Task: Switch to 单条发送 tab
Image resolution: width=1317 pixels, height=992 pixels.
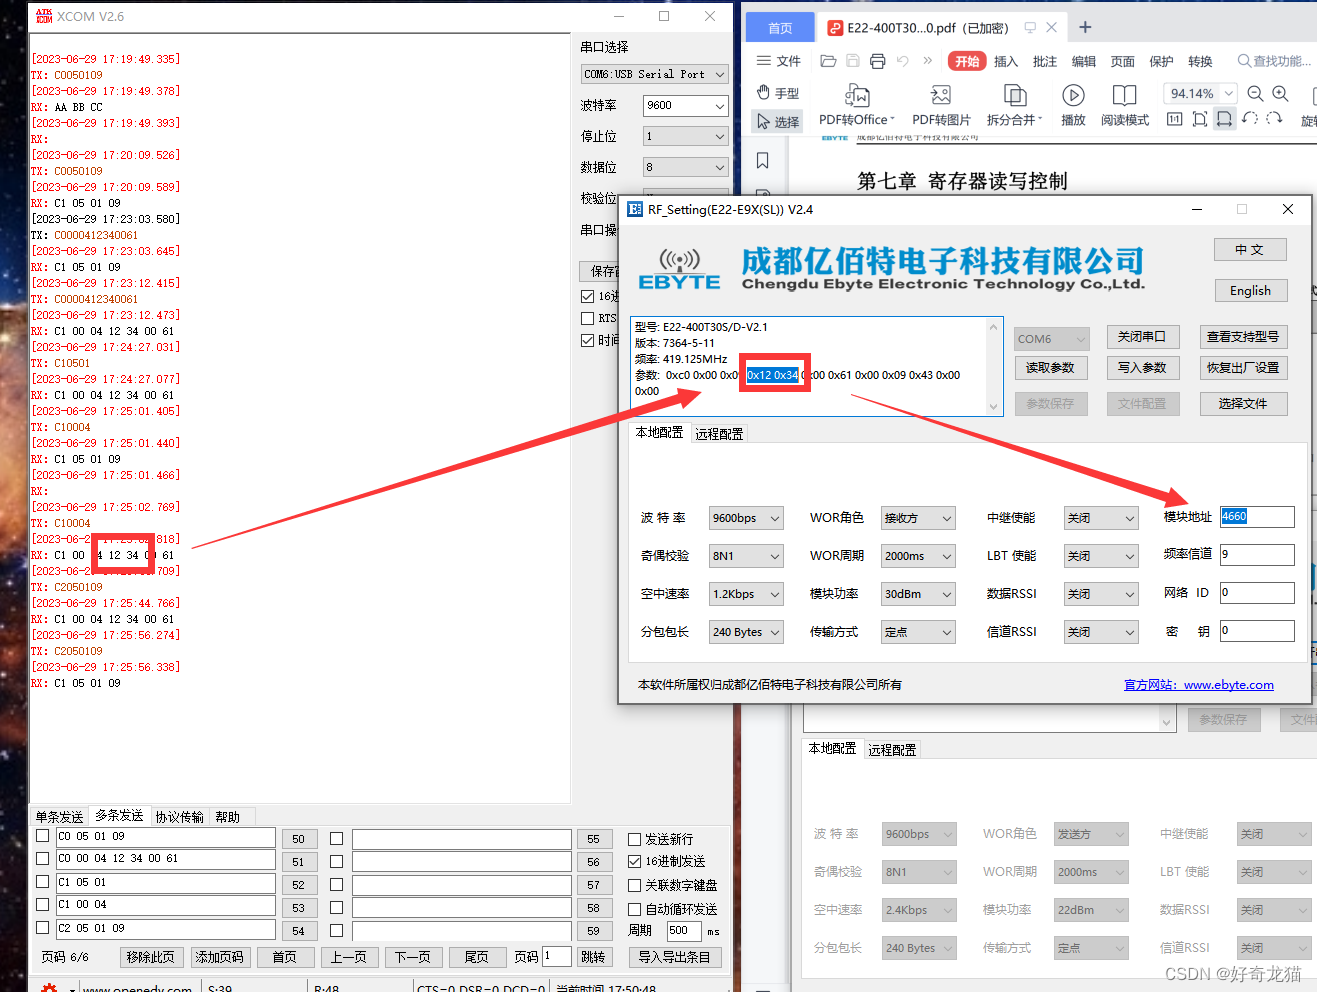Action: pyautogui.click(x=60, y=817)
